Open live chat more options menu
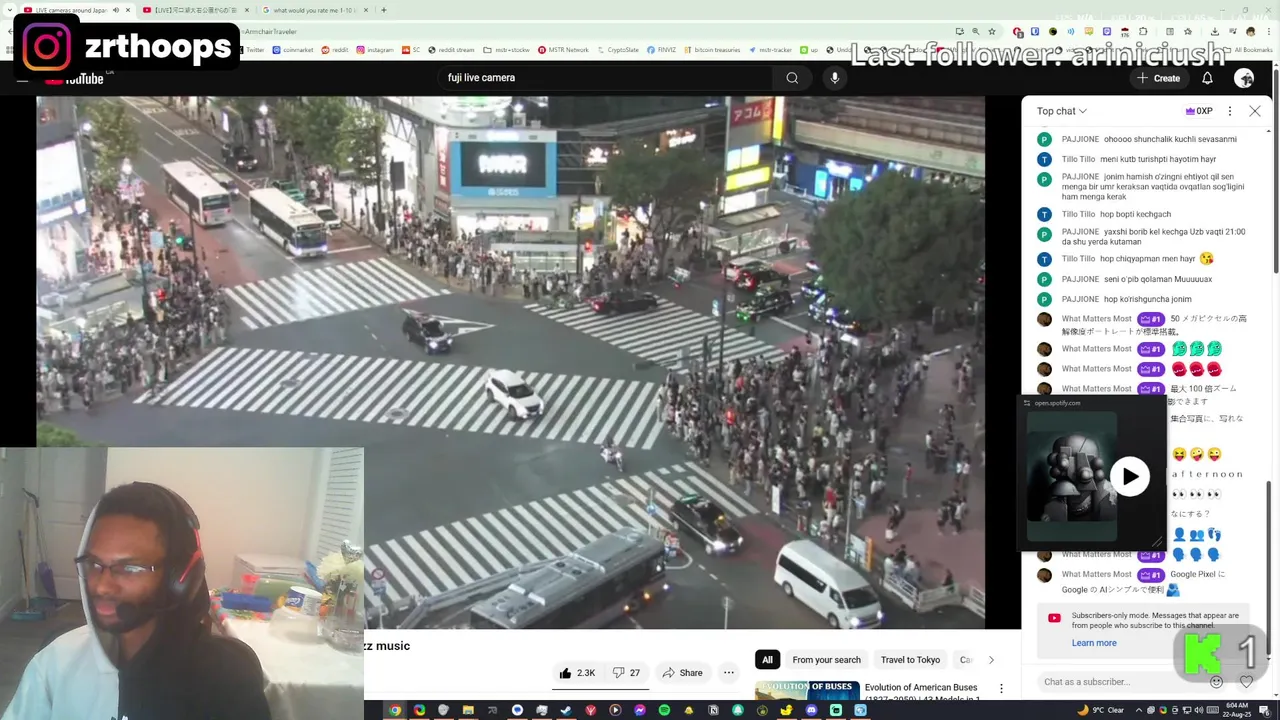 click(x=1230, y=111)
